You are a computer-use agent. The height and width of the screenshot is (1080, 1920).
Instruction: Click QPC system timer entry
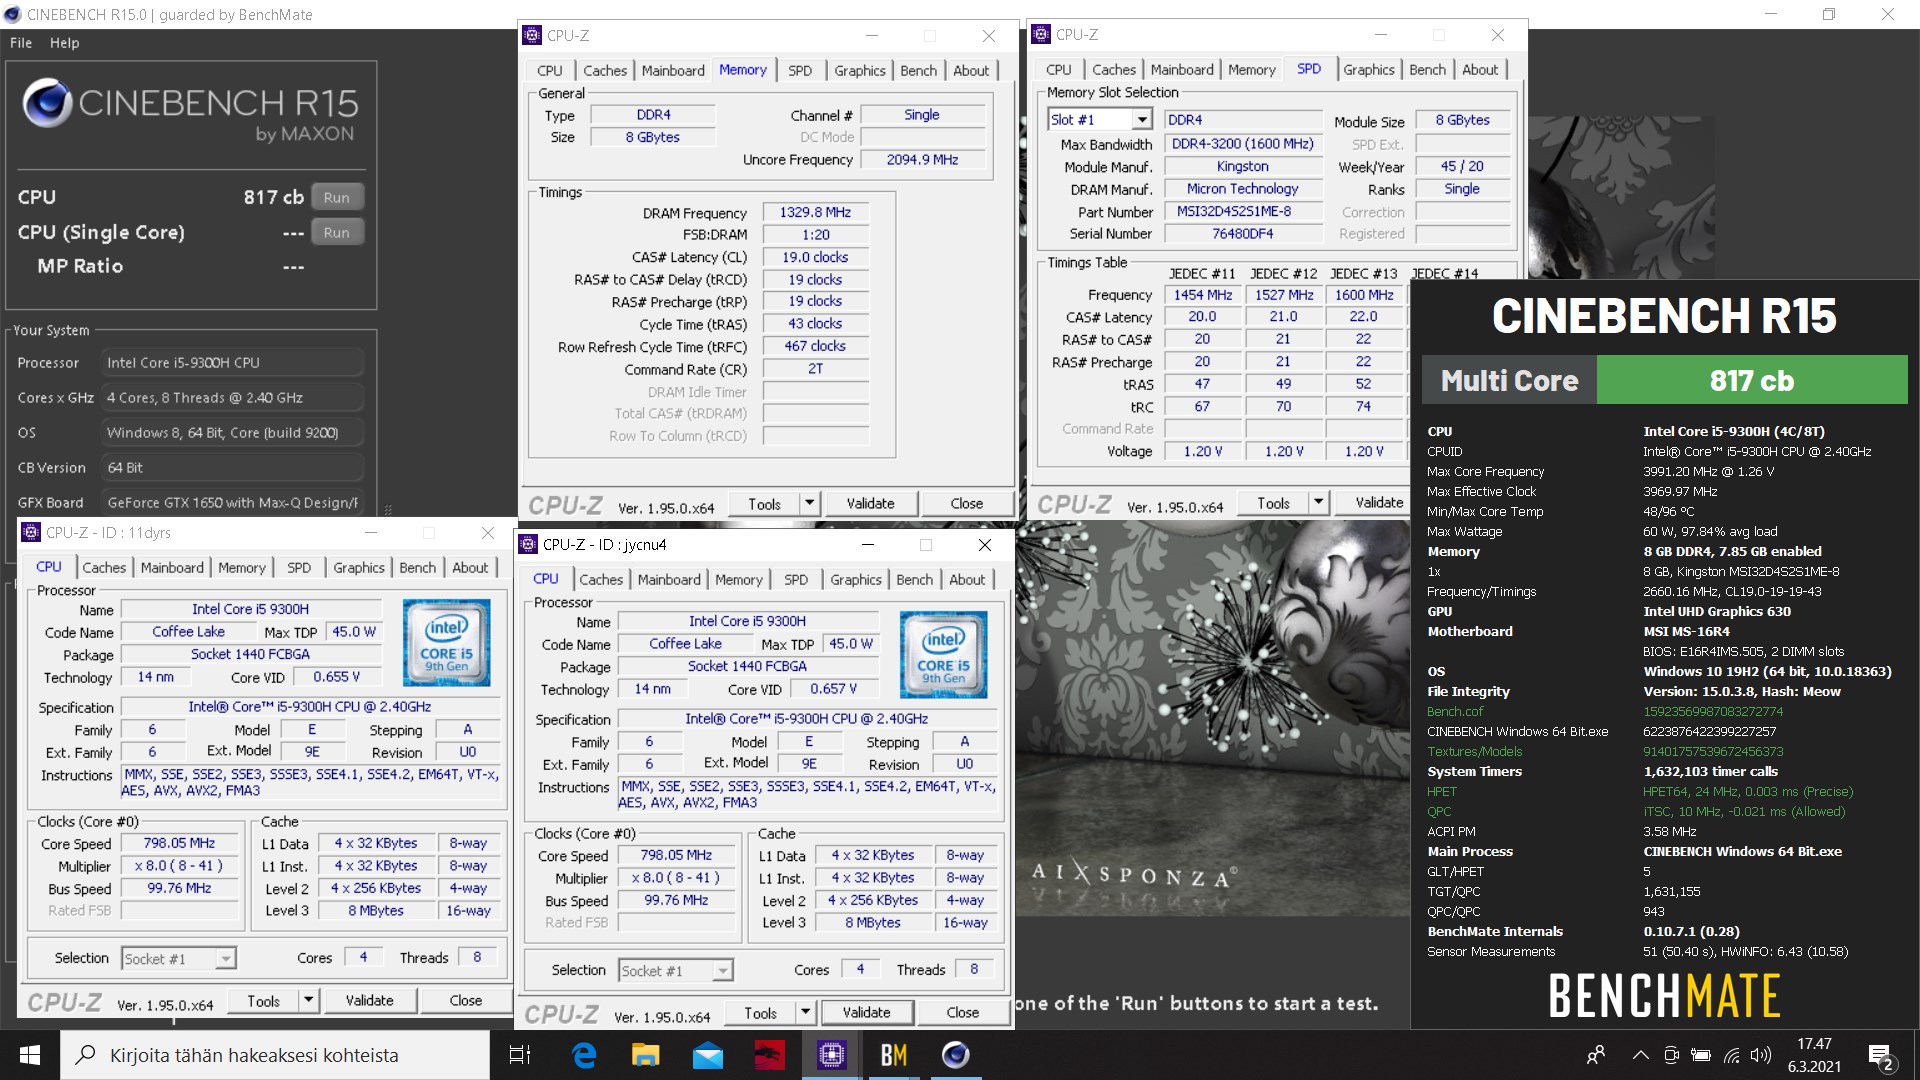point(1439,811)
